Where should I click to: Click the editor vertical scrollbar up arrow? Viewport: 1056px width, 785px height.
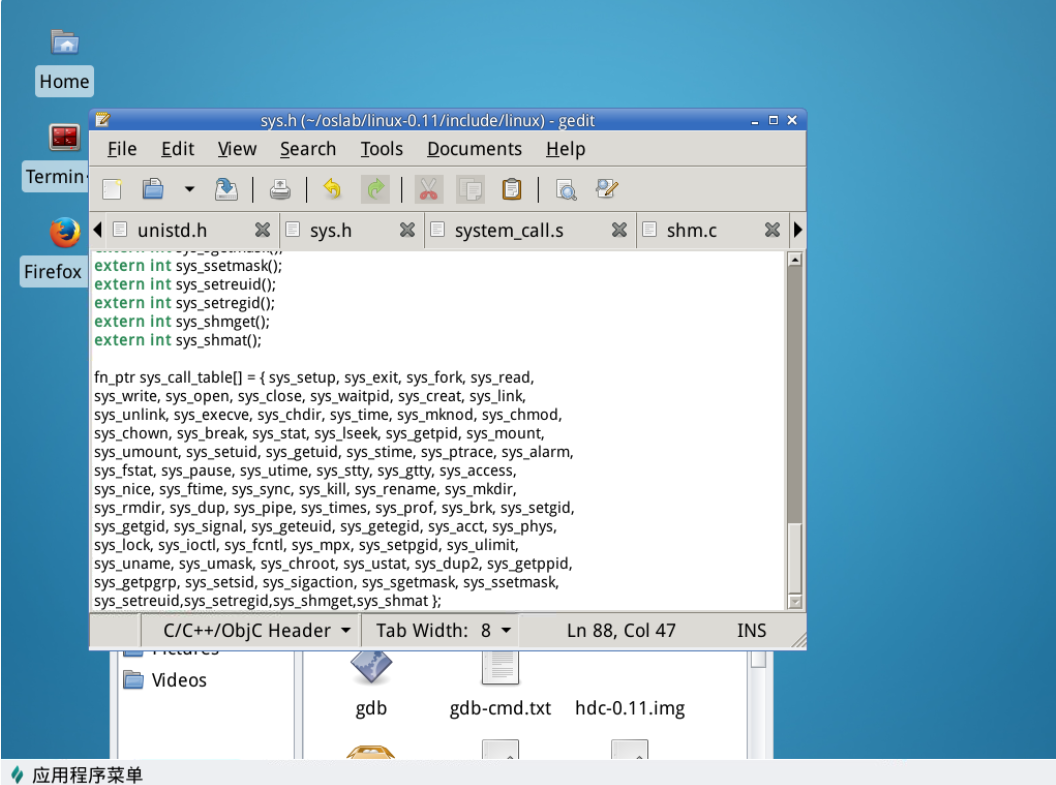coord(795,260)
